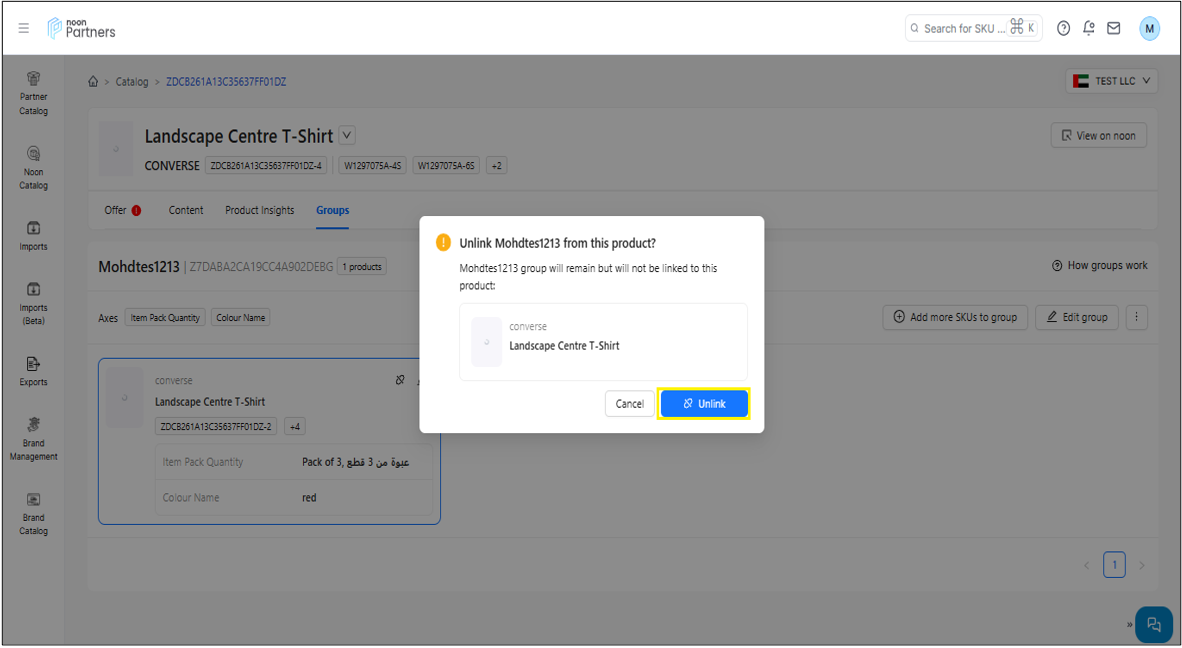Expand the Landscape Centre T-Shirt title dropdown
Image resolution: width=1182 pixels, height=648 pixels.
(346, 135)
